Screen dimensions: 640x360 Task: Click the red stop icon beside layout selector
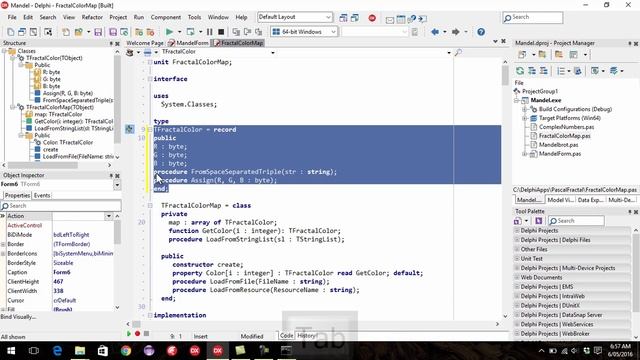[372, 18]
